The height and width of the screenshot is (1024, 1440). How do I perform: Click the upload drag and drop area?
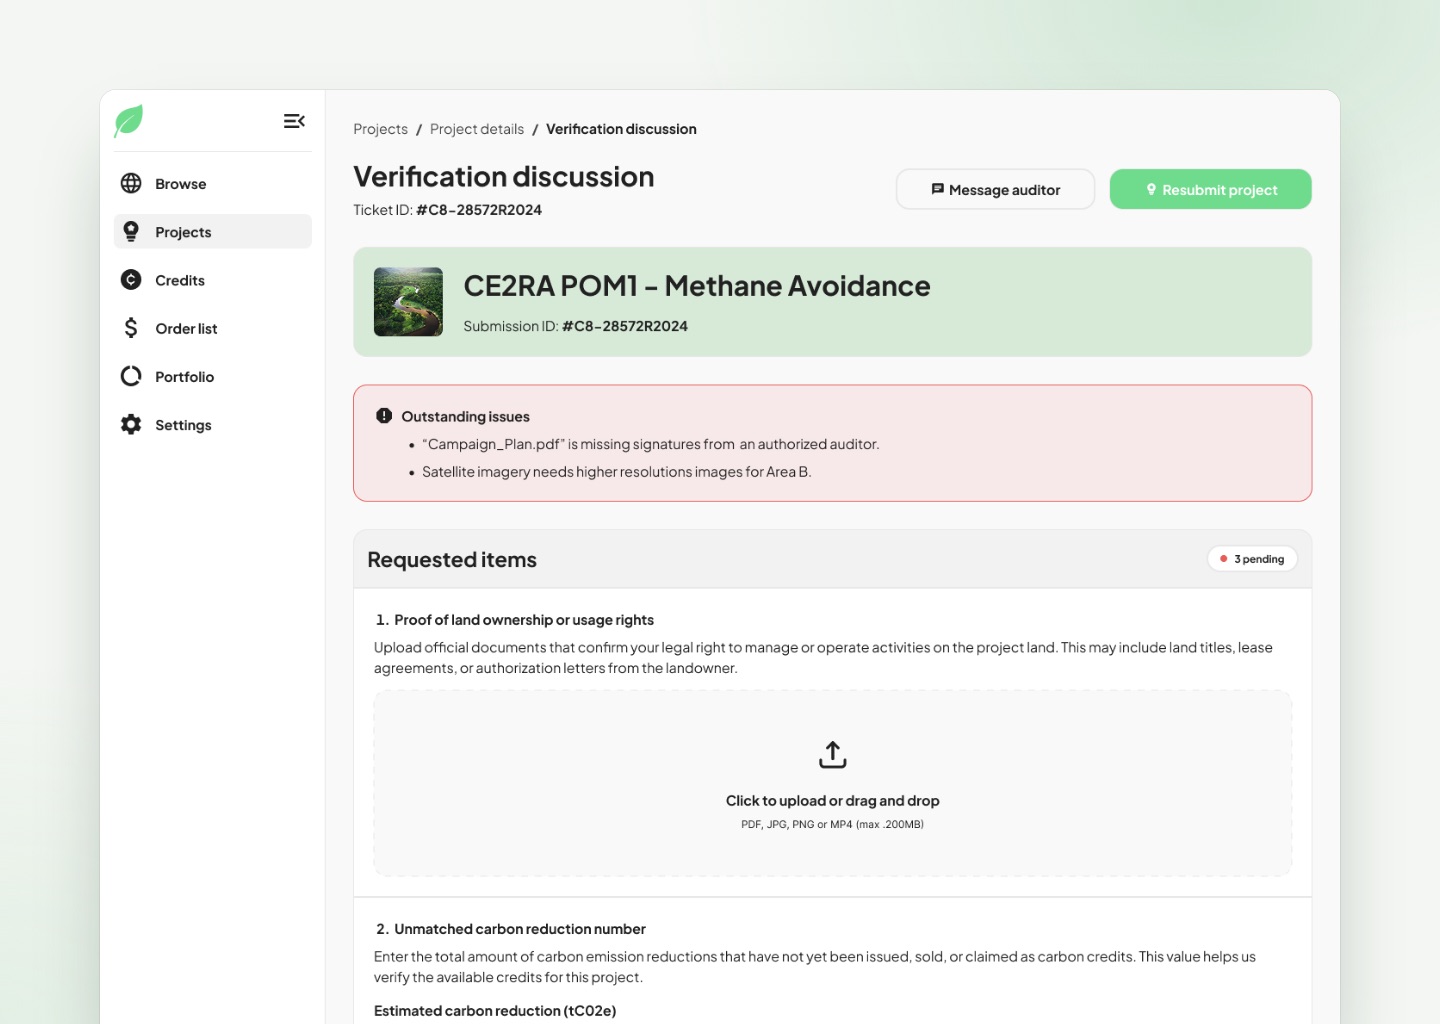pyautogui.click(x=833, y=783)
